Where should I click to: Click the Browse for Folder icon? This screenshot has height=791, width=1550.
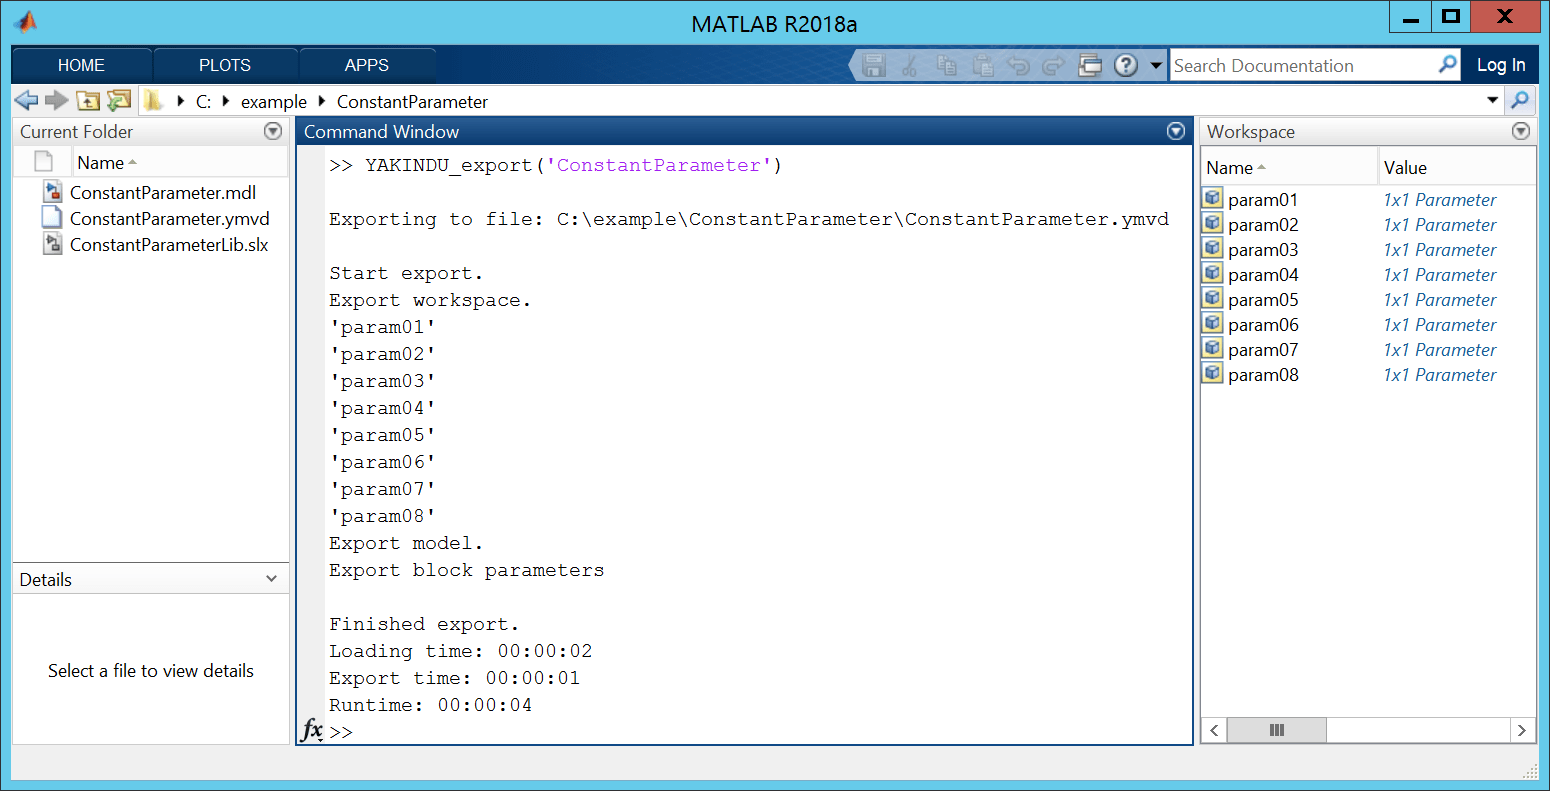(120, 101)
